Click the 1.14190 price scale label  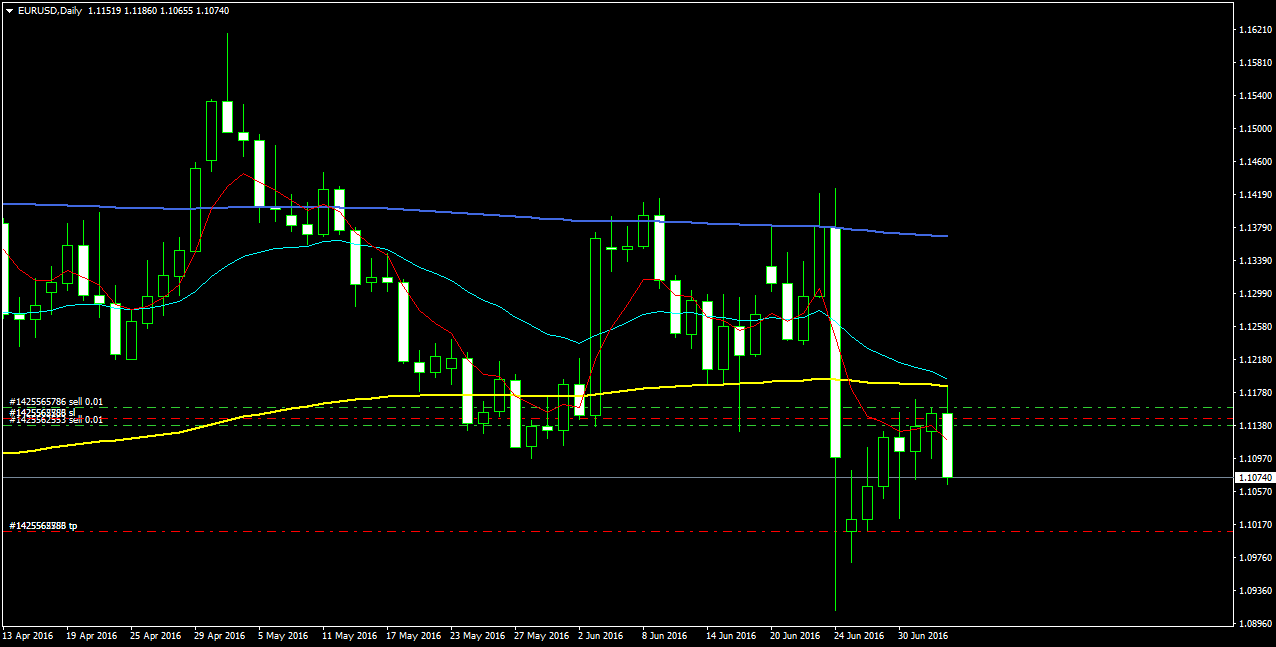coord(1256,195)
